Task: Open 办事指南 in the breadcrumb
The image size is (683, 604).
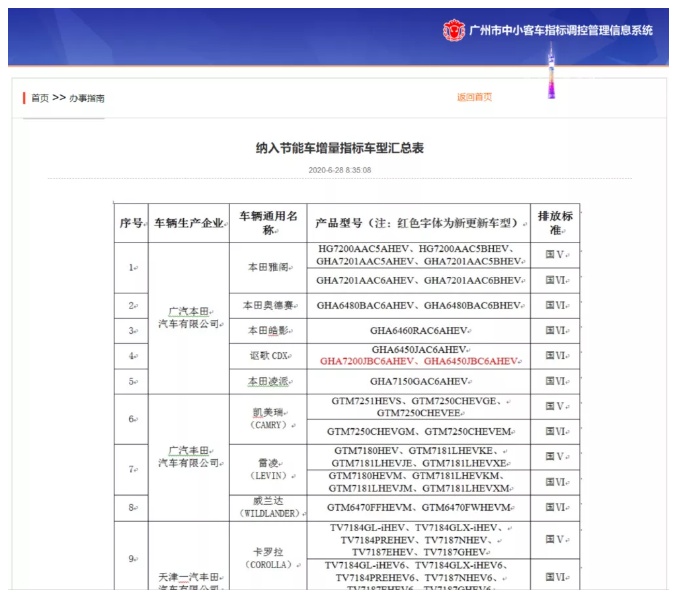Action: 87,98
